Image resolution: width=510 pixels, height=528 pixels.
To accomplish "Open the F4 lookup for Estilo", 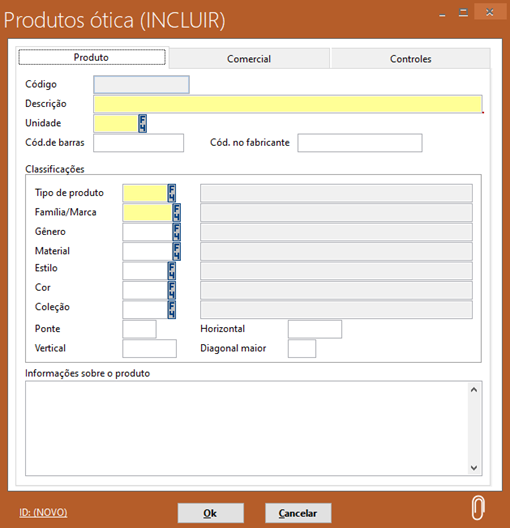I will click(x=171, y=271).
